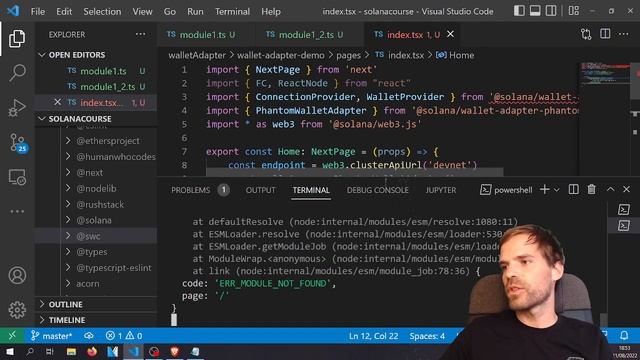The image size is (640, 360).
Task: Expand the @ethersproject folder
Action: pyautogui.click(x=108, y=141)
